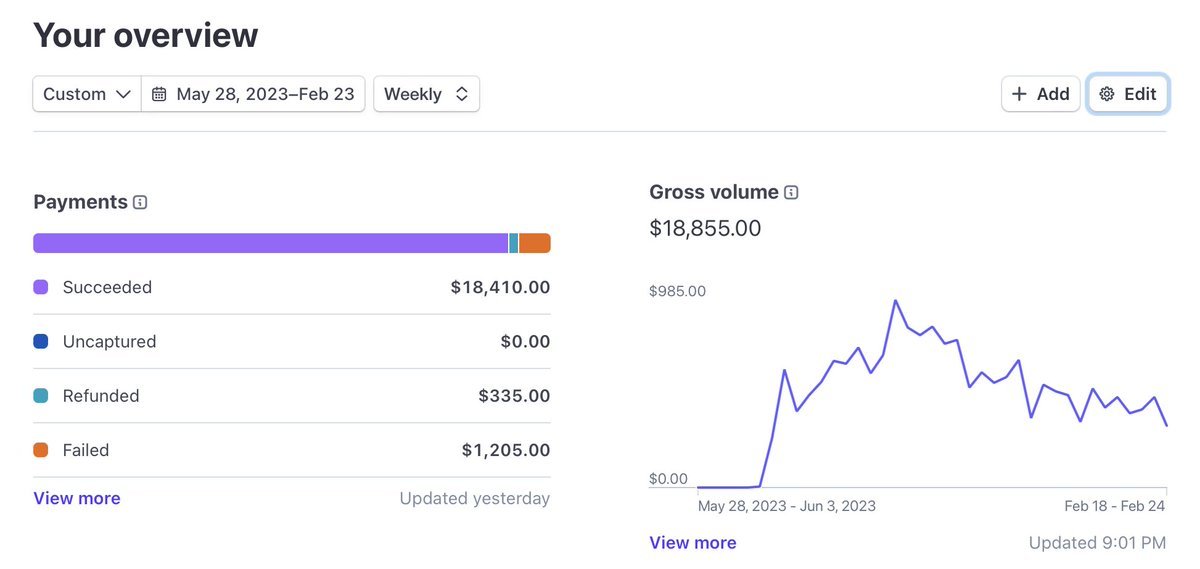Select the Succeeded payments row
Image resolution: width=1200 pixels, height=569 pixels.
(x=291, y=287)
